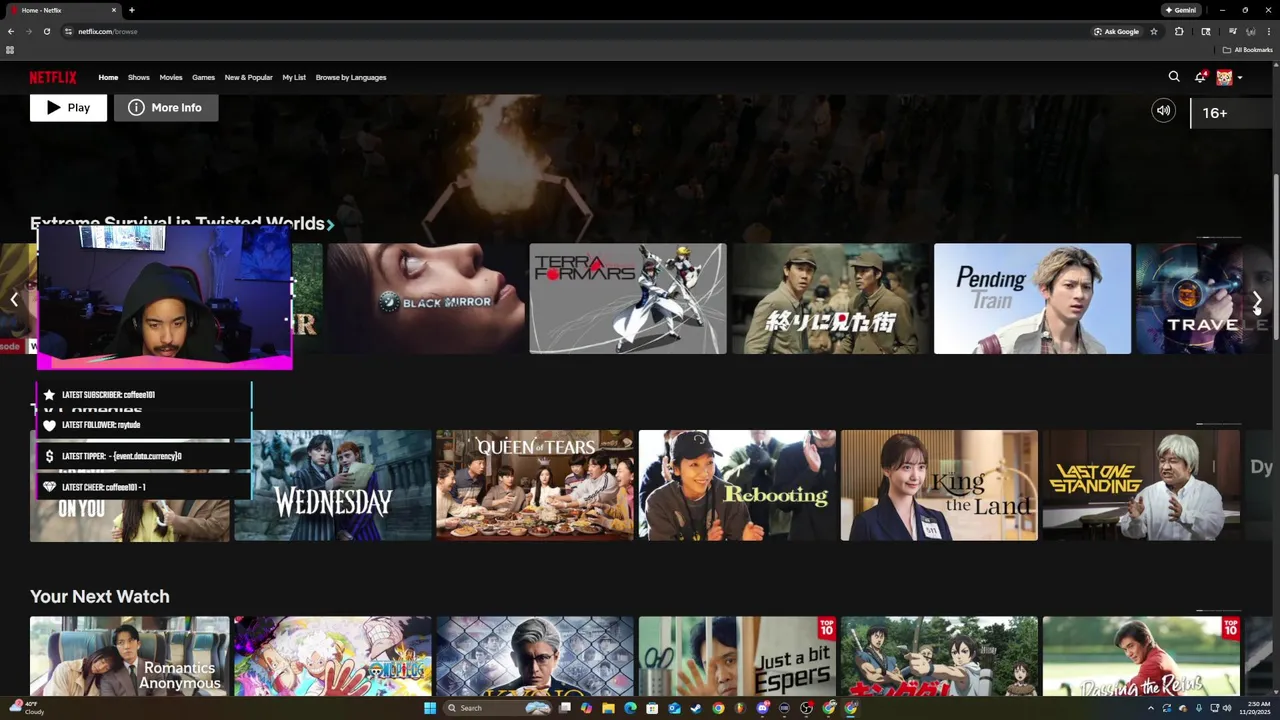Open the All Bookmarks folder

point(1247,50)
